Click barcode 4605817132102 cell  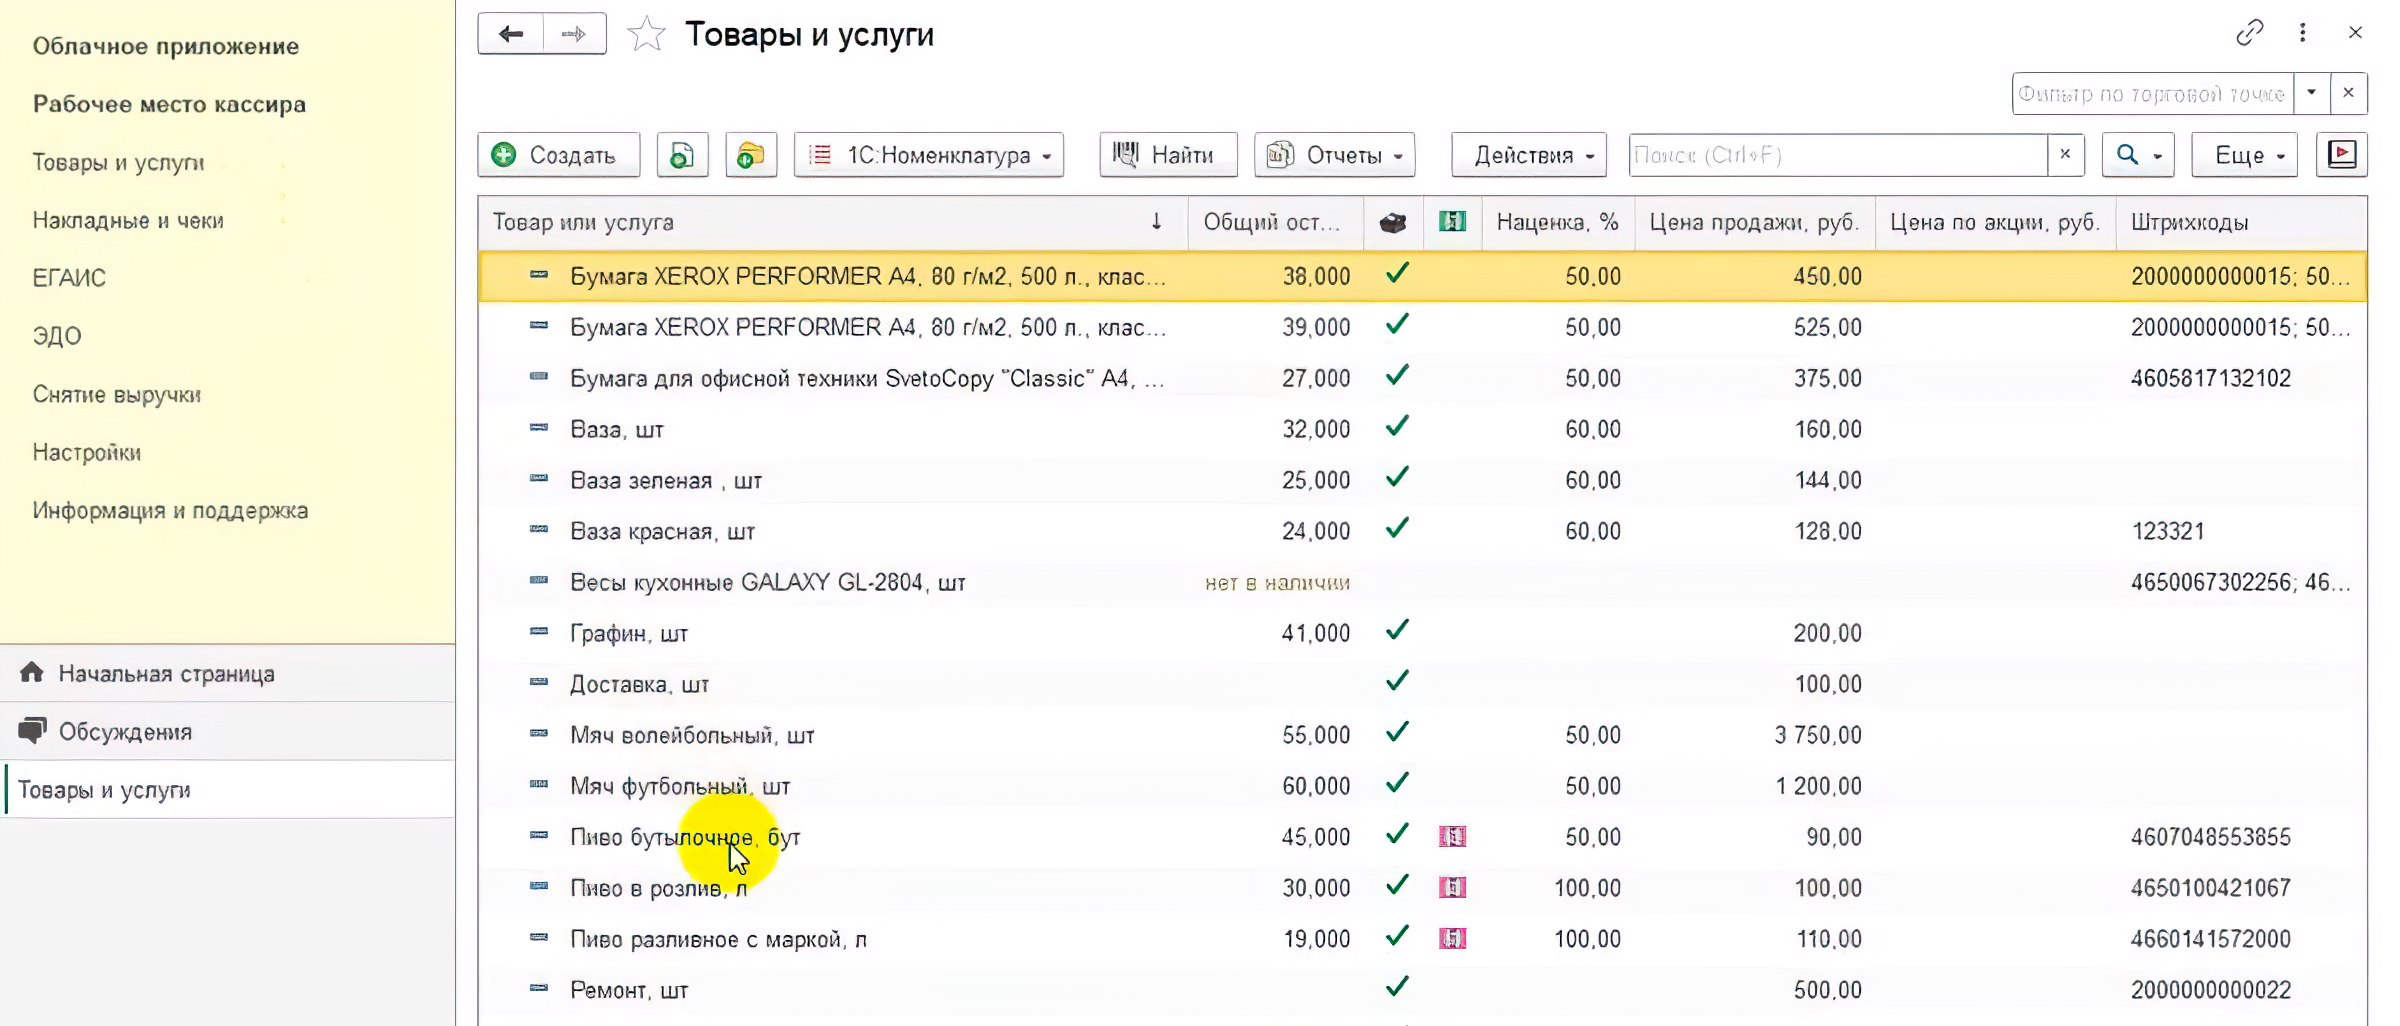point(2211,378)
